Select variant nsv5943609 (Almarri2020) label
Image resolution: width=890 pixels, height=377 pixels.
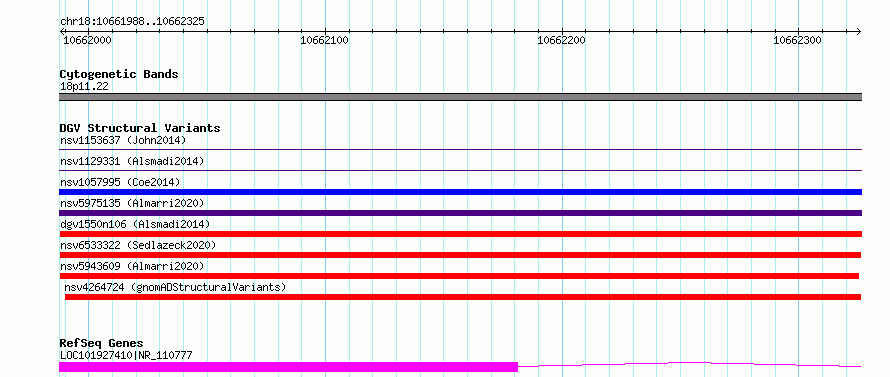[132, 266]
